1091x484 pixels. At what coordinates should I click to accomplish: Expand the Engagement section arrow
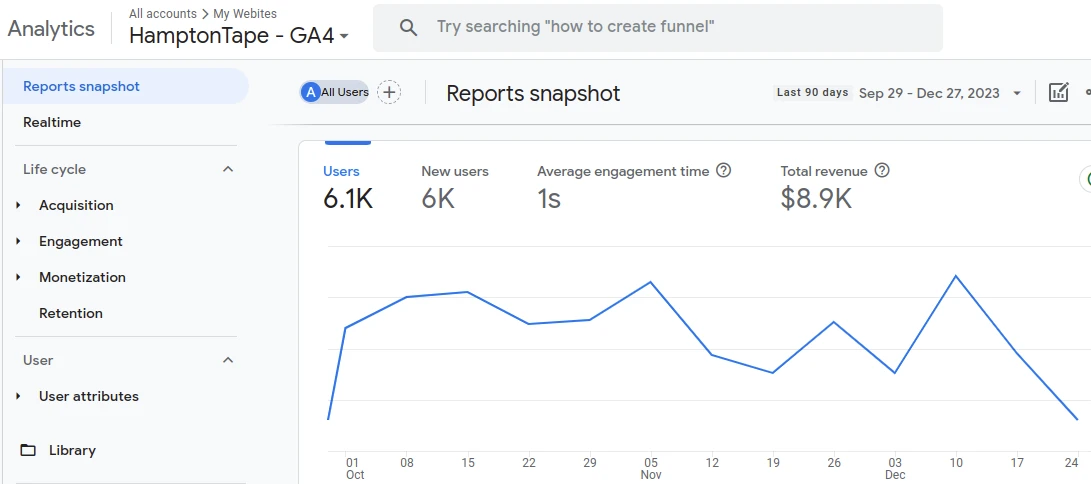[19, 241]
